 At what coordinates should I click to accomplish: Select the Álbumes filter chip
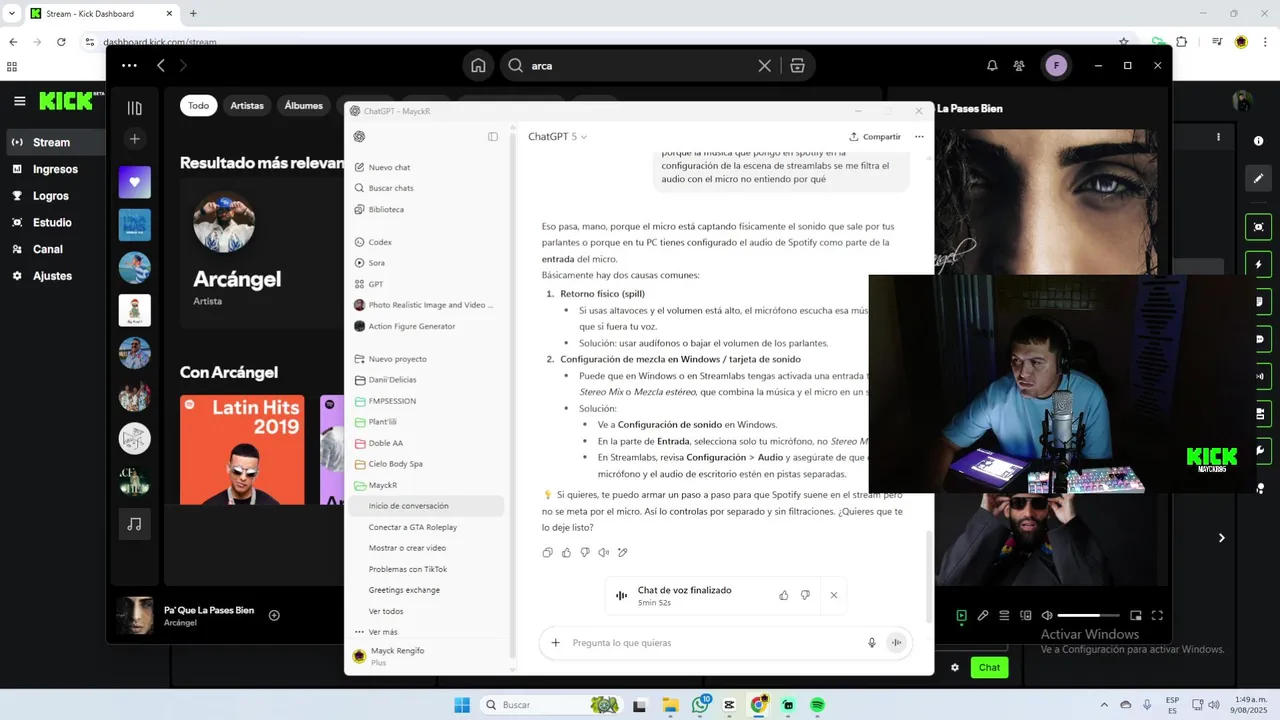coord(304,105)
